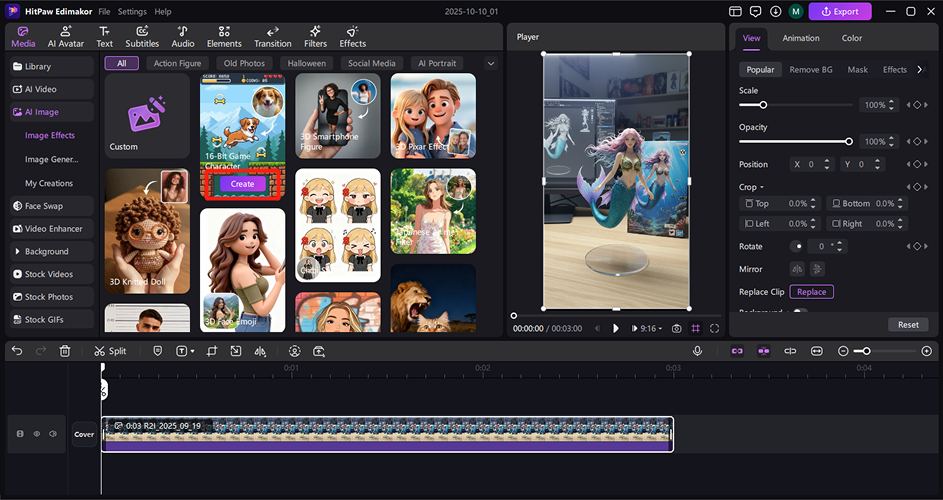Screen dimensions: 943x500
Task: Click the Opacity slider handle
Action: tap(849, 141)
